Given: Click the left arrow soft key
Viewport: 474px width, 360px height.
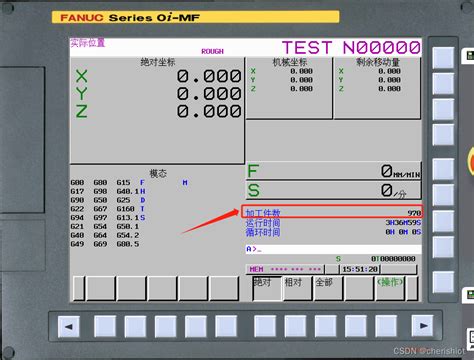Looking at the screenshot, I should coord(69,326).
